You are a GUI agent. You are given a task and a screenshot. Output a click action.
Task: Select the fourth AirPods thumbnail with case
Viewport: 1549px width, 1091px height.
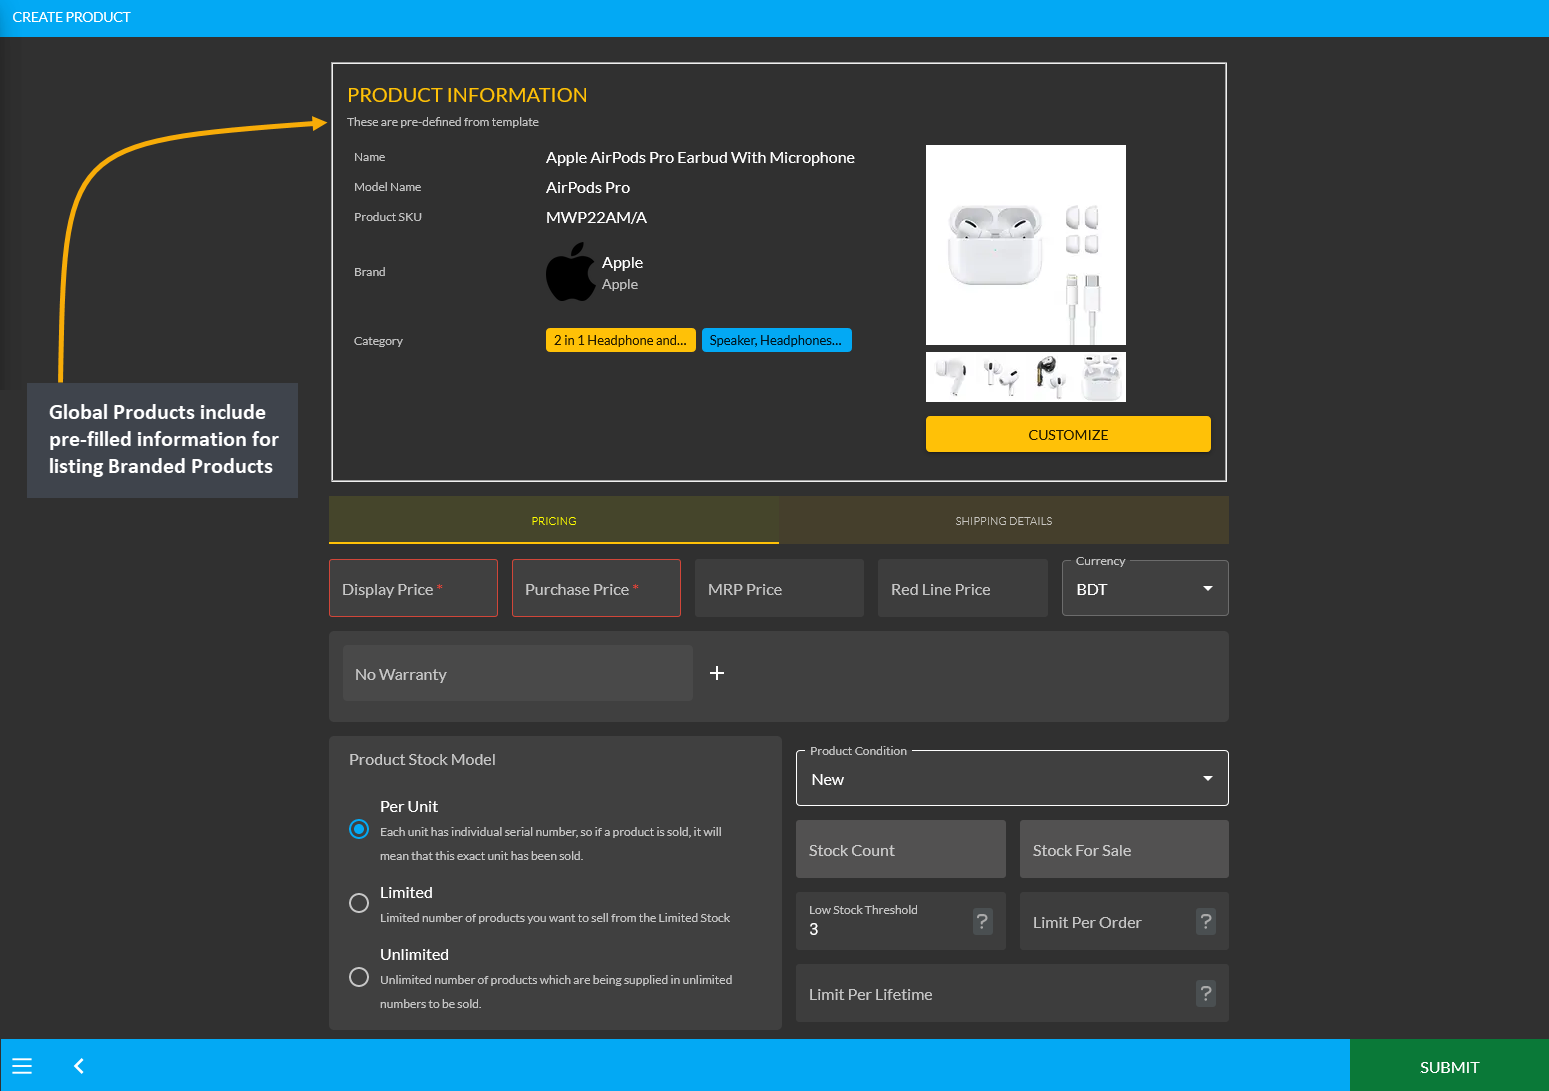(1101, 377)
